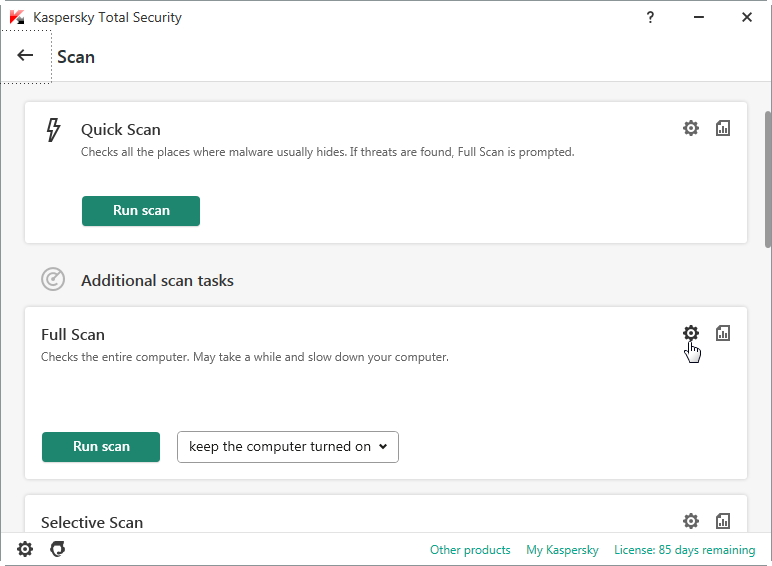View Quick Scan report icon
772x566 pixels.
[x=723, y=128]
